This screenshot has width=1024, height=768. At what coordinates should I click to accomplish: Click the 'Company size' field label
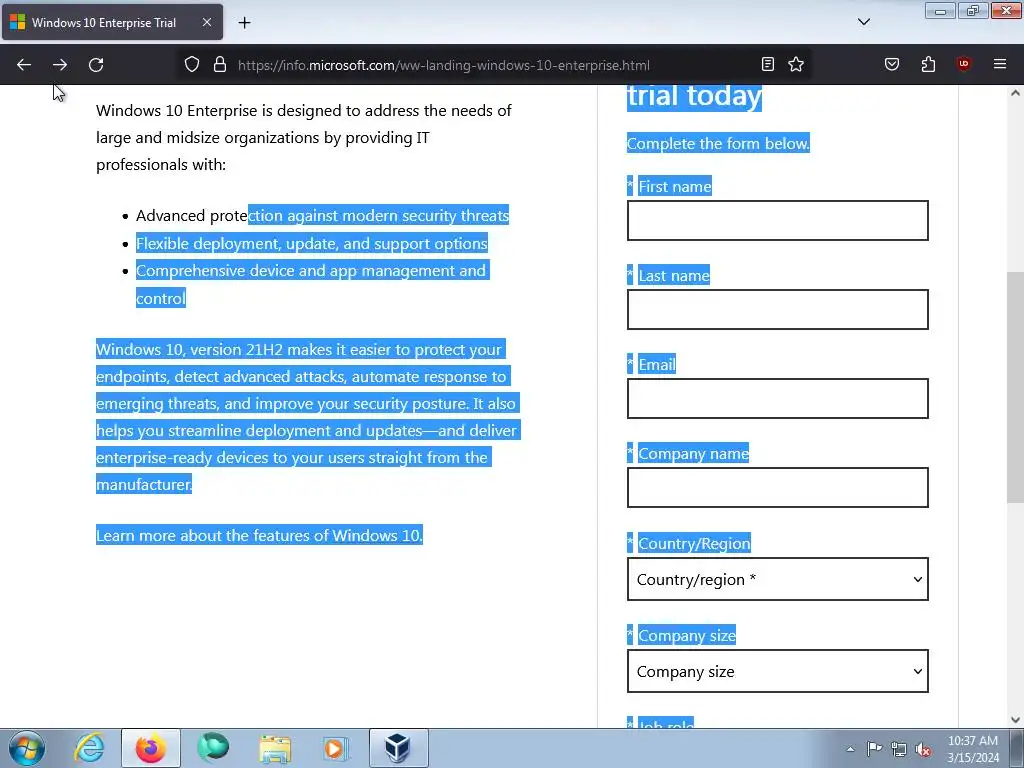[686, 635]
